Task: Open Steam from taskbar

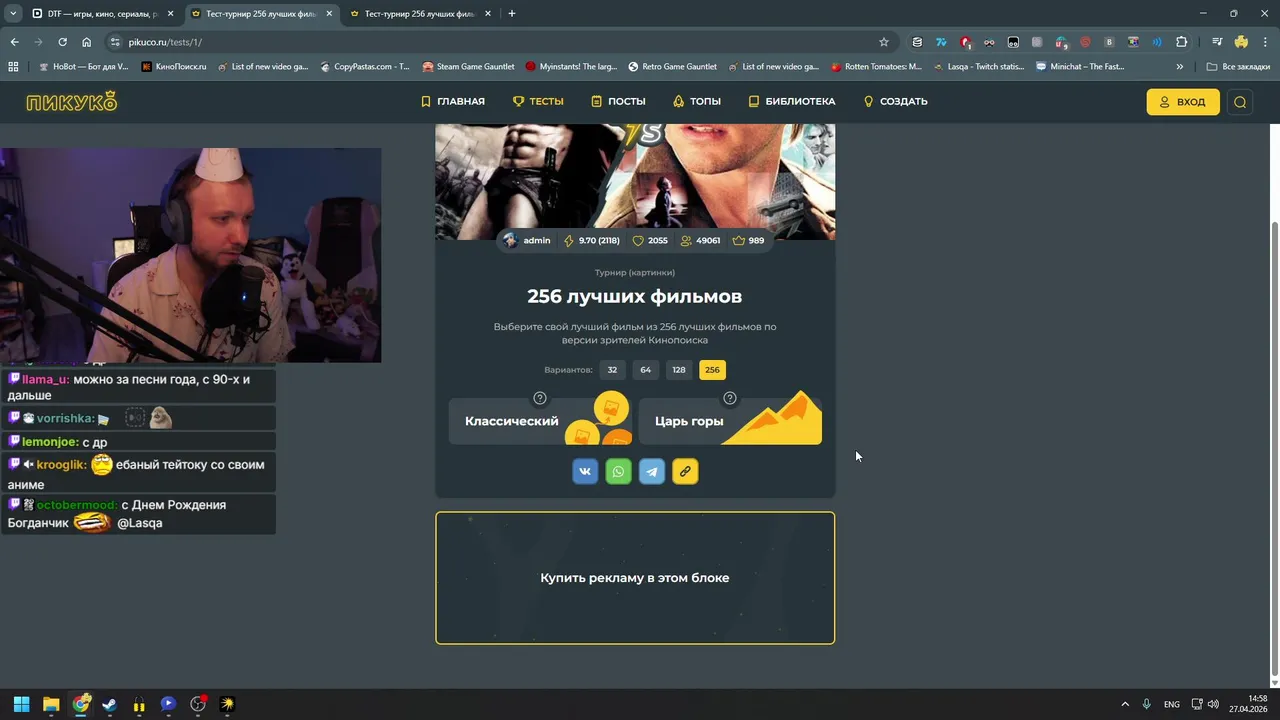Action: 109,704
